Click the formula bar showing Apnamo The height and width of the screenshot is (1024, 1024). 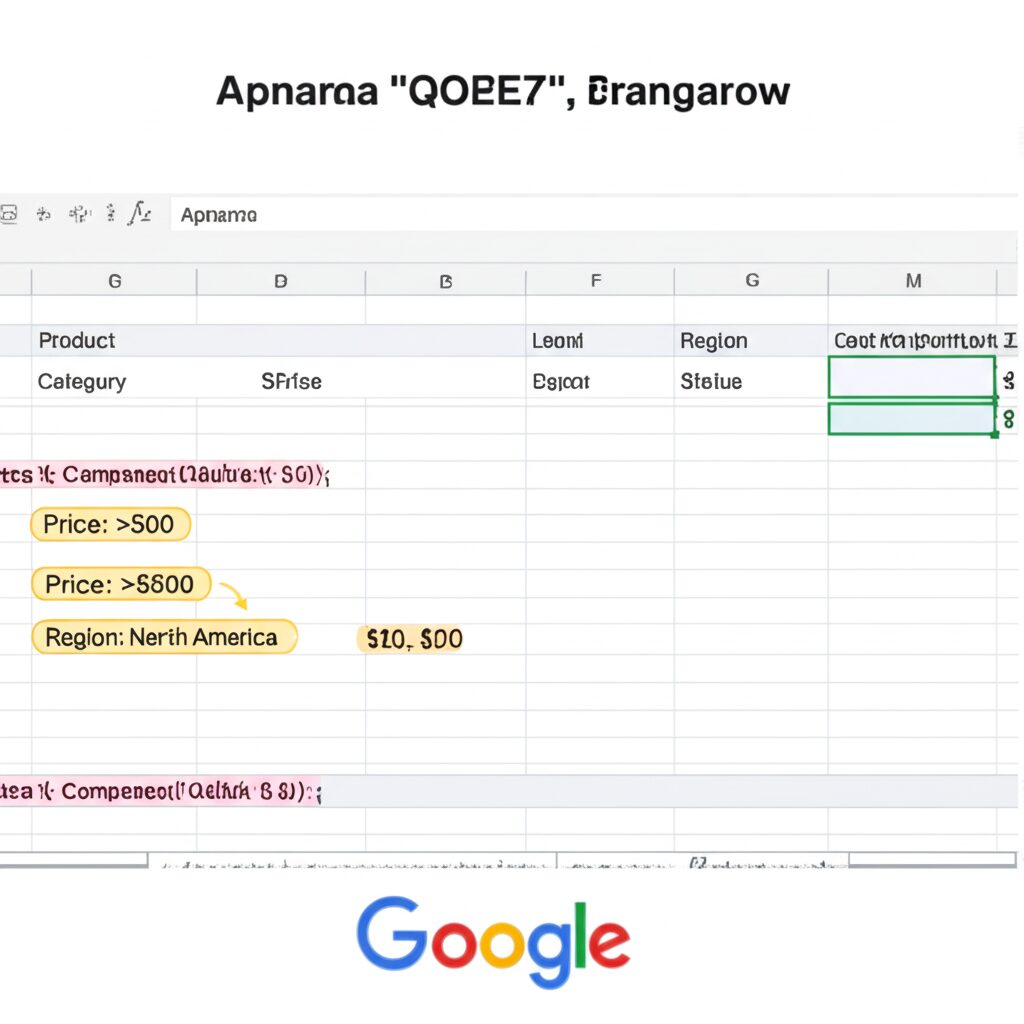(593, 214)
